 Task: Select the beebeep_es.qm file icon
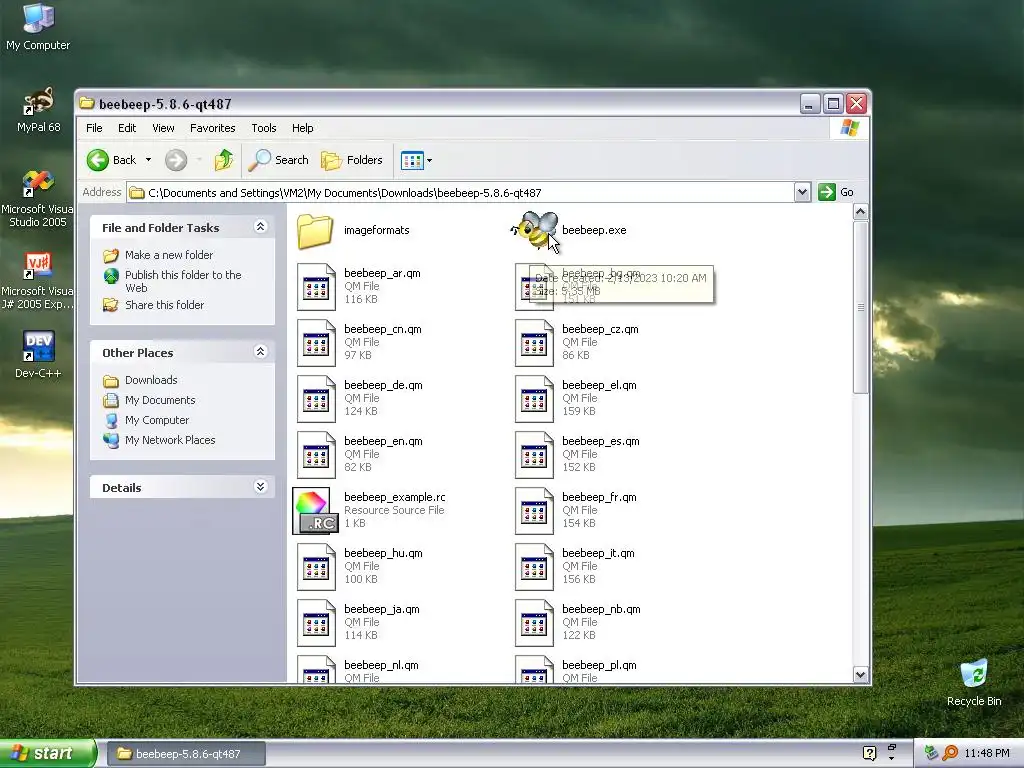point(534,455)
